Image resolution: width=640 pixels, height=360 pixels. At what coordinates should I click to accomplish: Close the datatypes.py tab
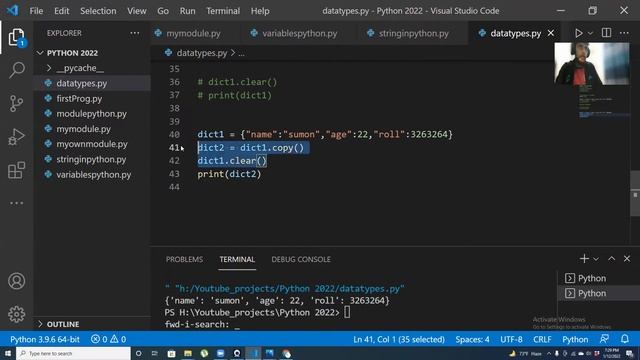[x=551, y=33]
